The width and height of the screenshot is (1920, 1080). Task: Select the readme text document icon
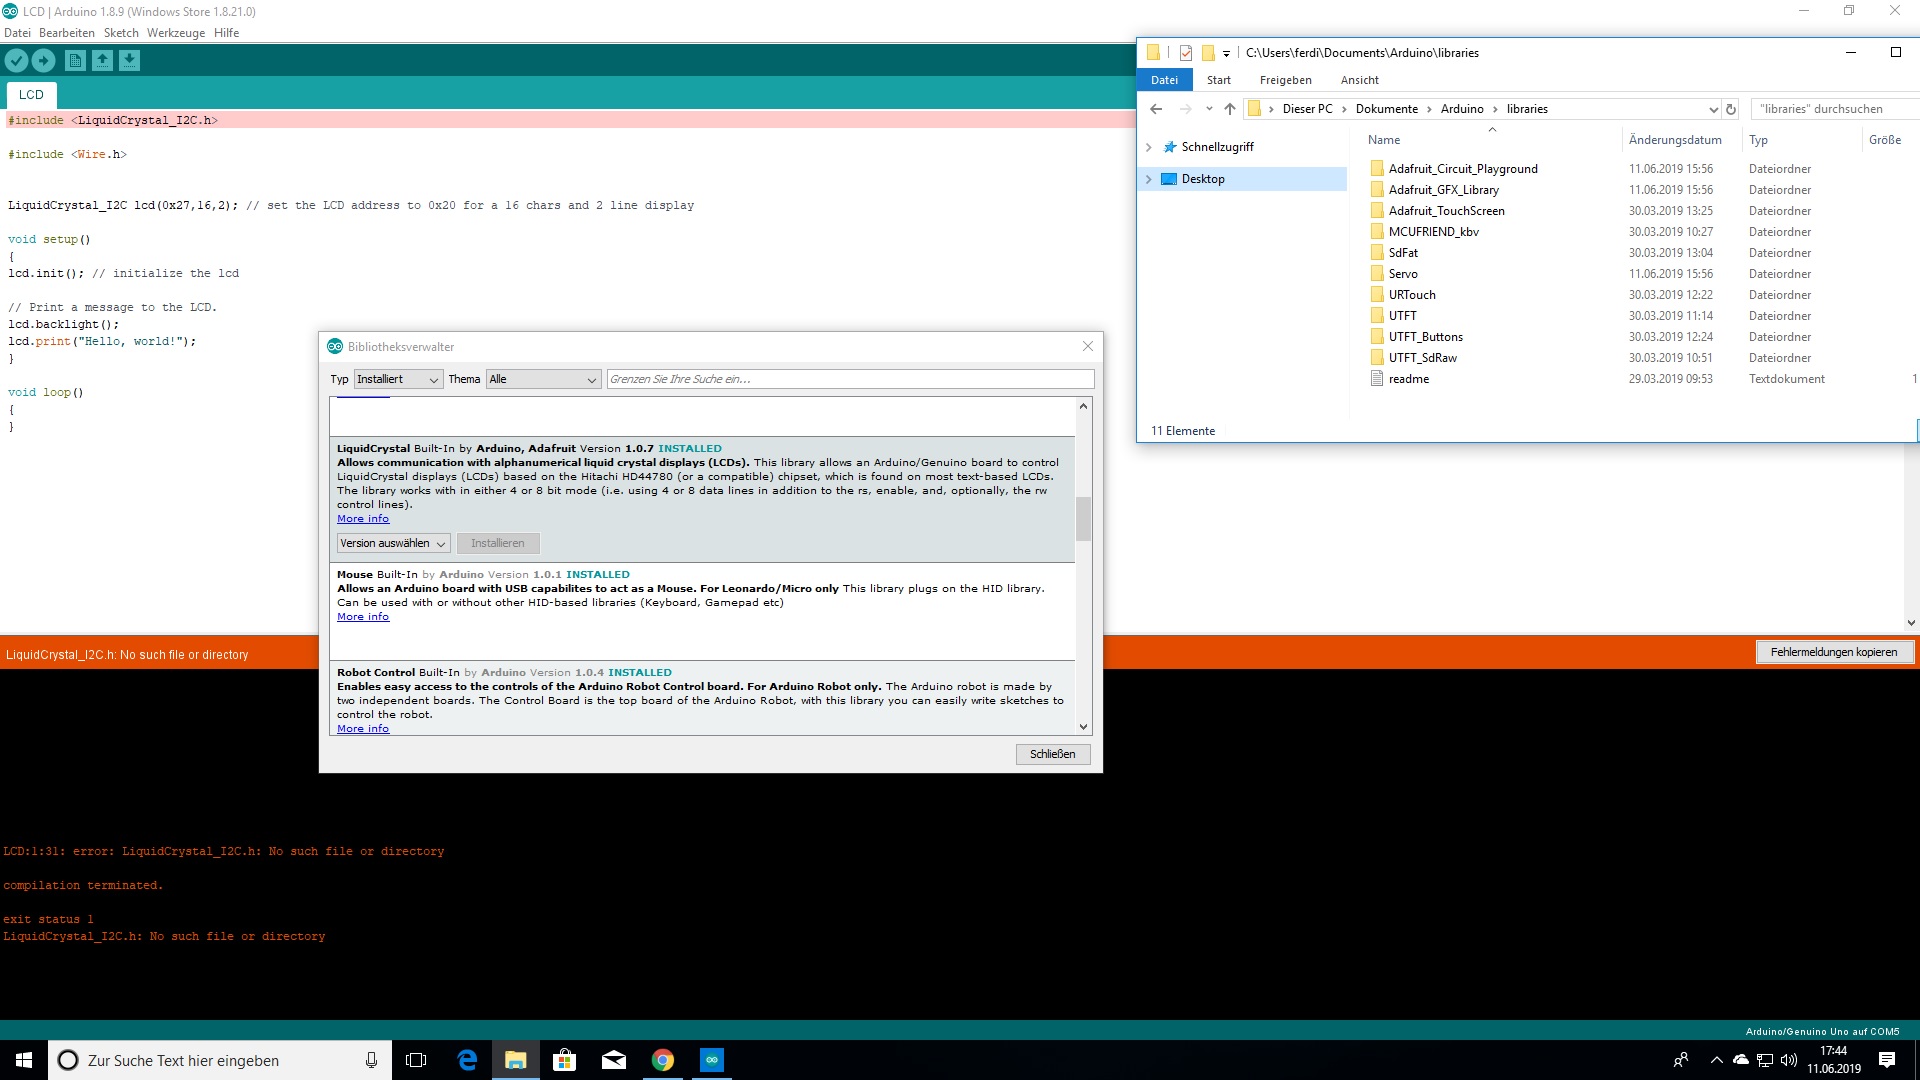coord(1377,379)
